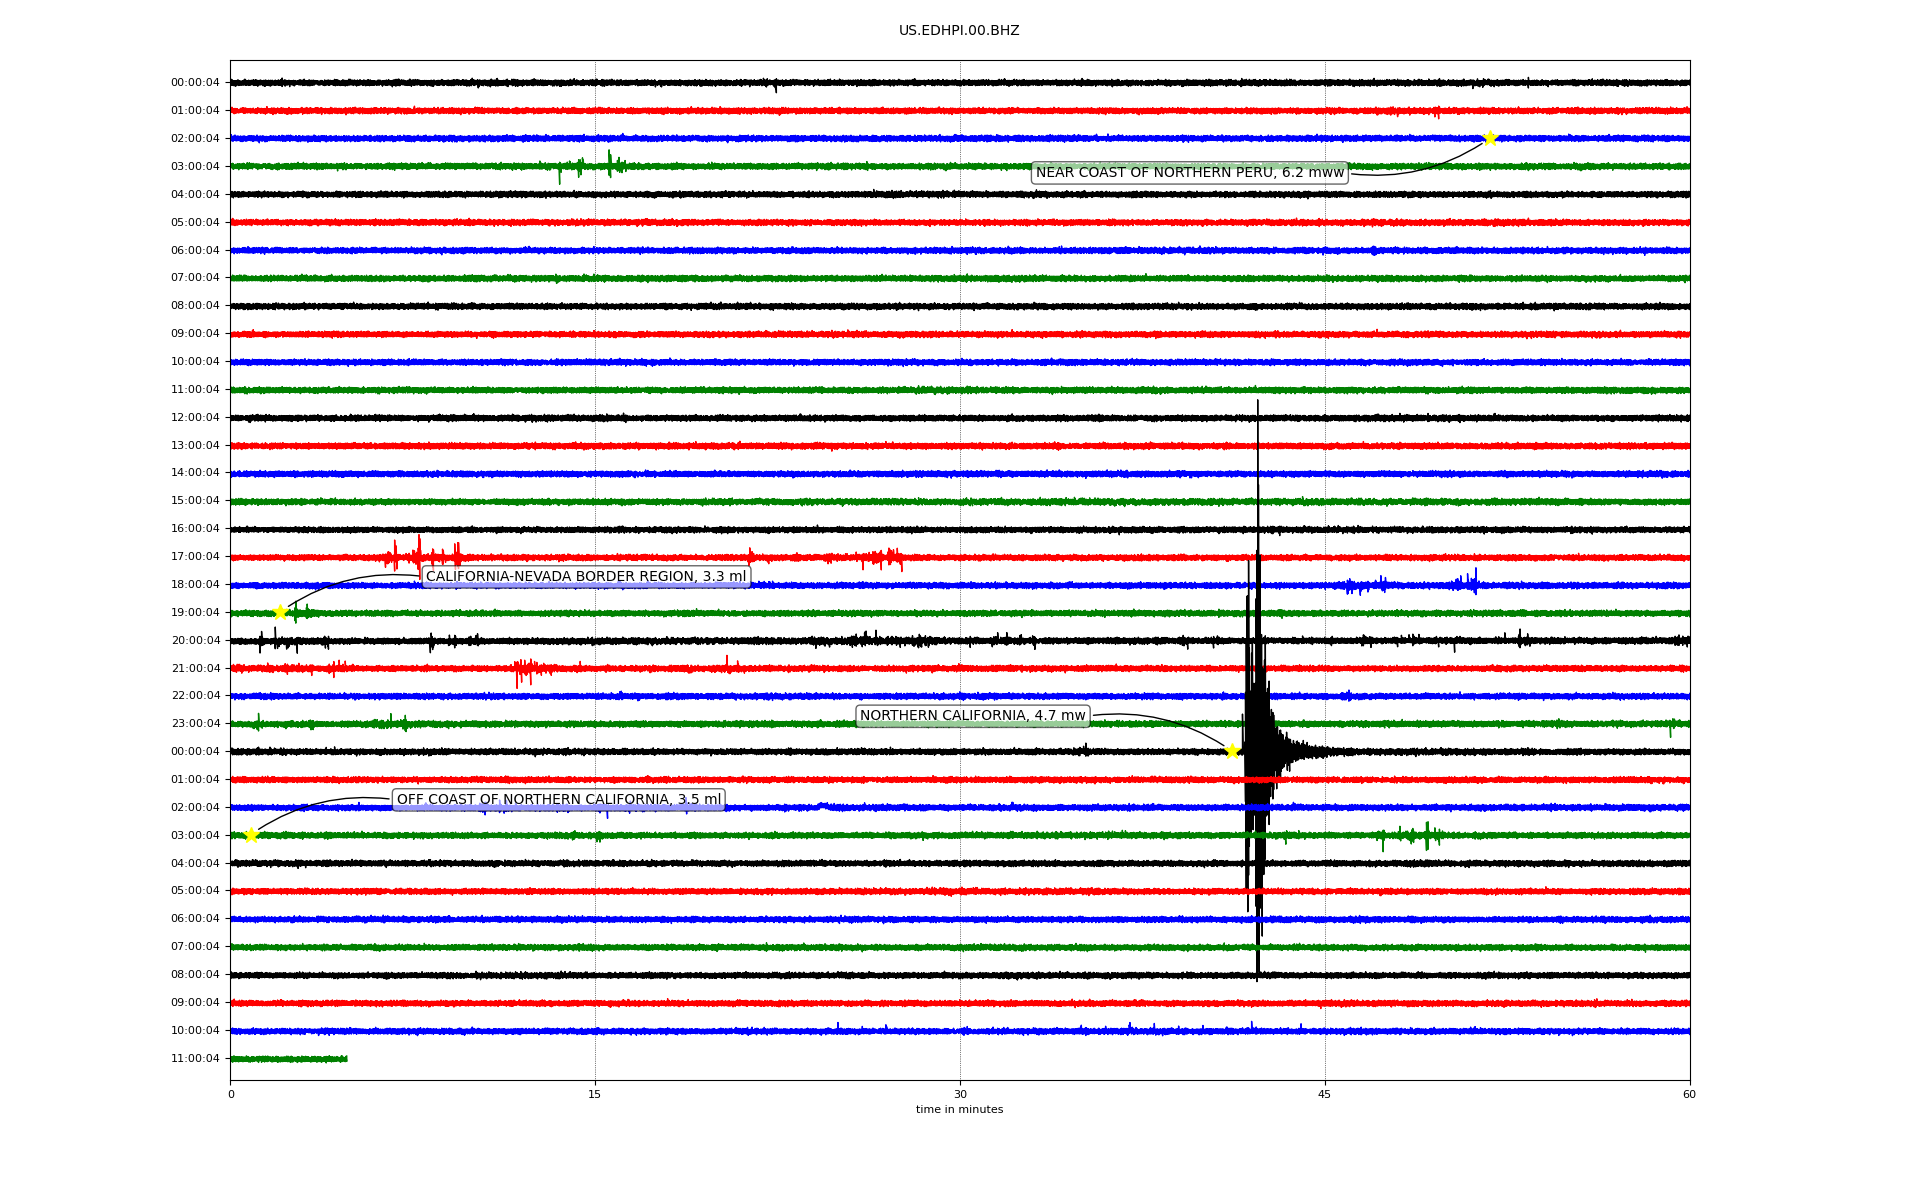
Task: Click the US.EDHPI.00.BHZ plot title
Action: pyautogui.click(x=959, y=31)
